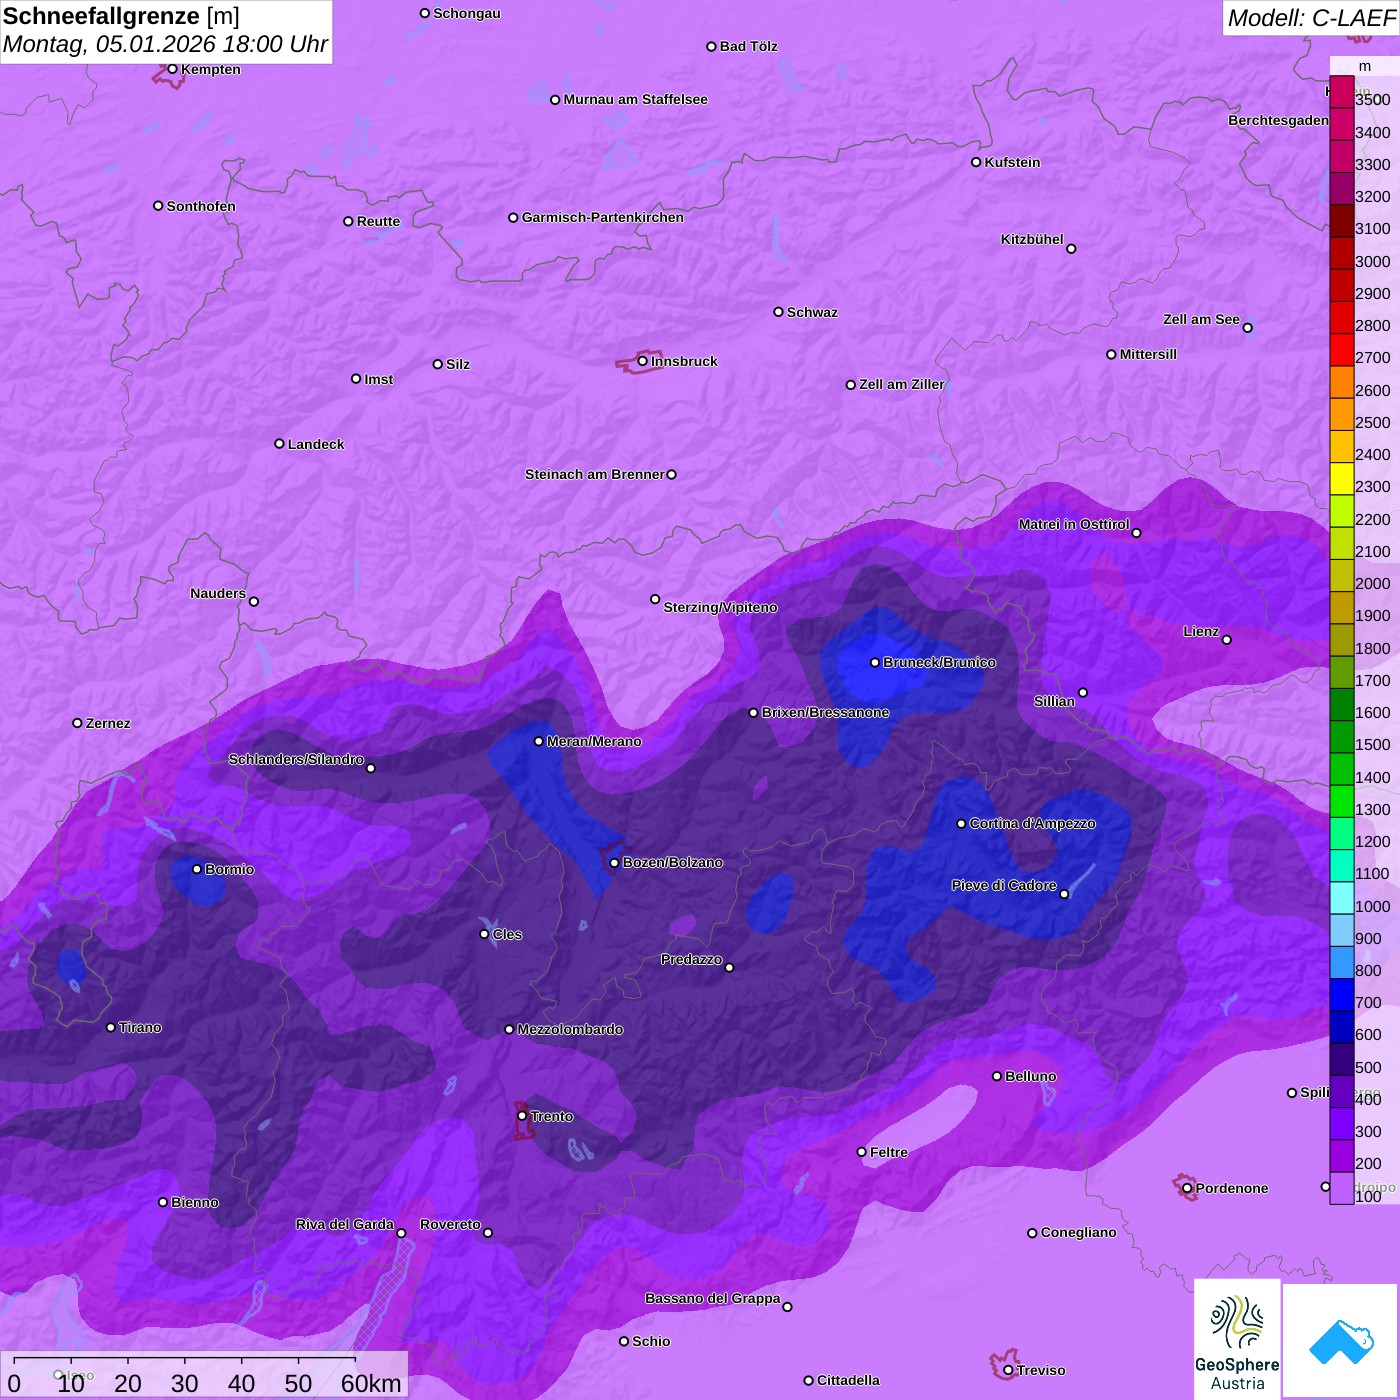
Task: Click the Trento city marker dot
Action: tap(521, 1116)
